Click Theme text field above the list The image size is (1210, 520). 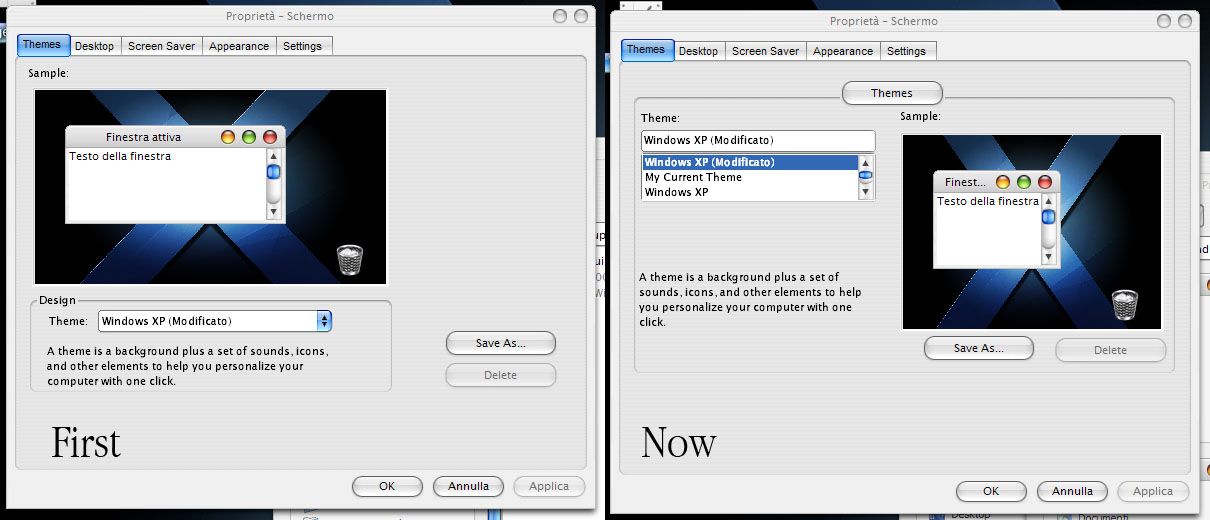pyautogui.click(x=758, y=141)
